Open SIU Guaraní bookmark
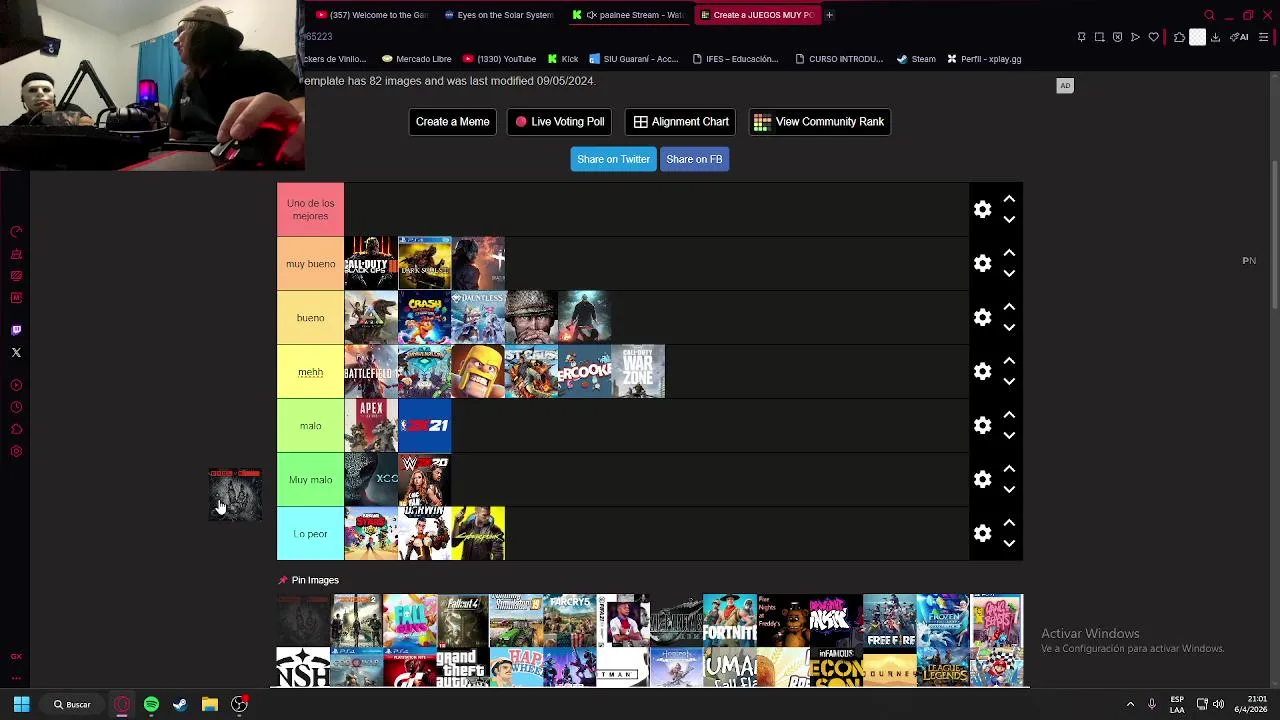This screenshot has width=1280, height=720. pyautogui.click(x=634, y=59)
